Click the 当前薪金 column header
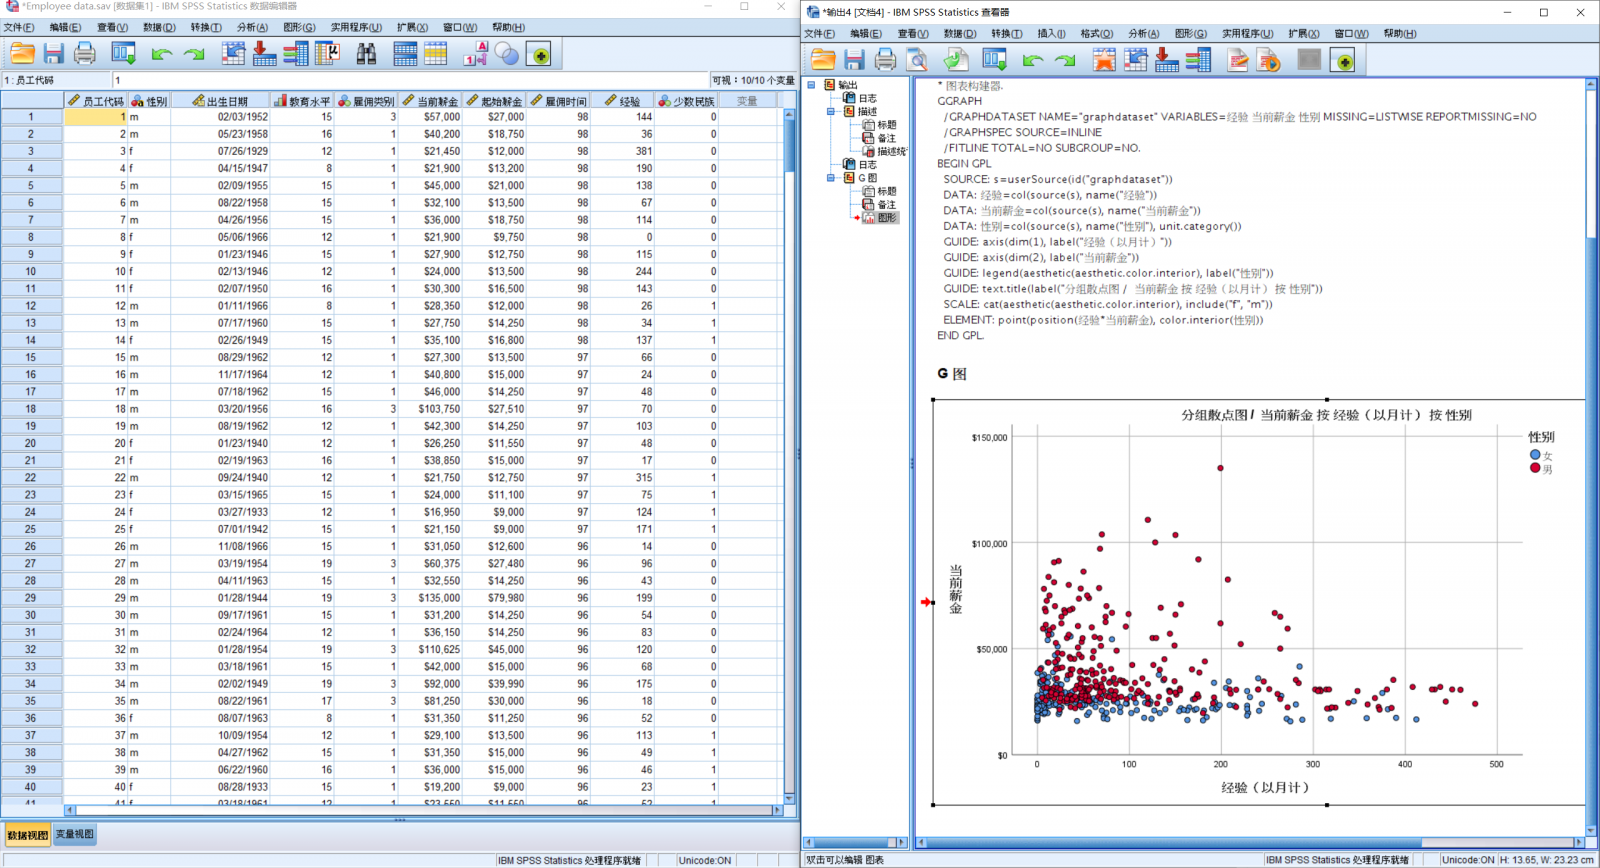The height and width of the screenshot is (868, 1600). click(x=430, y=101)
